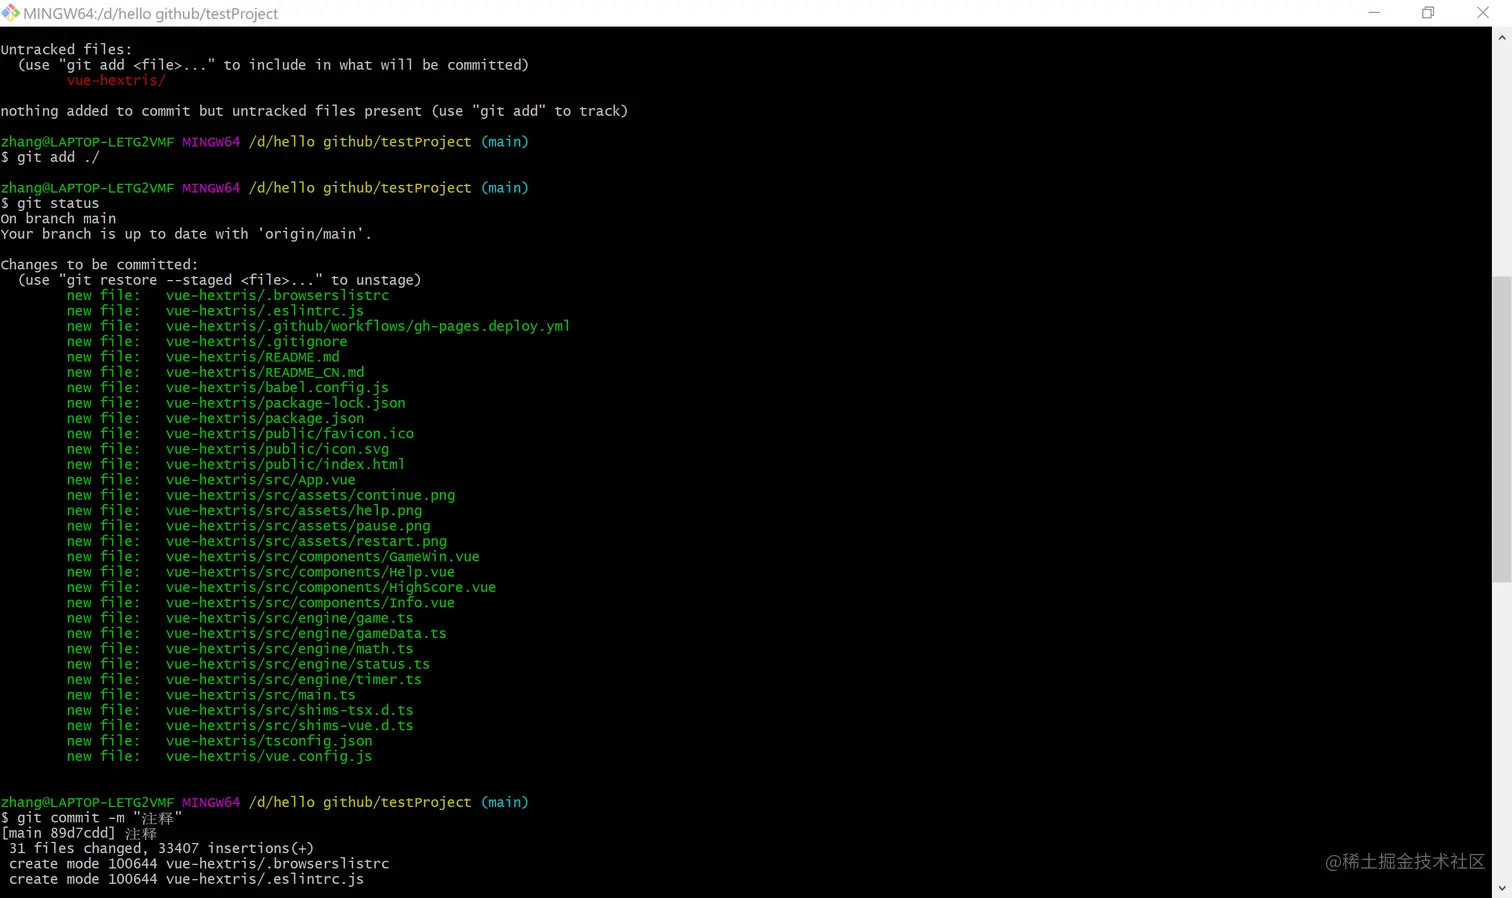This screenshot has width=1512, height=898.
Task: Close the MINGW64 terminal window
Action: click(1483, 13)
